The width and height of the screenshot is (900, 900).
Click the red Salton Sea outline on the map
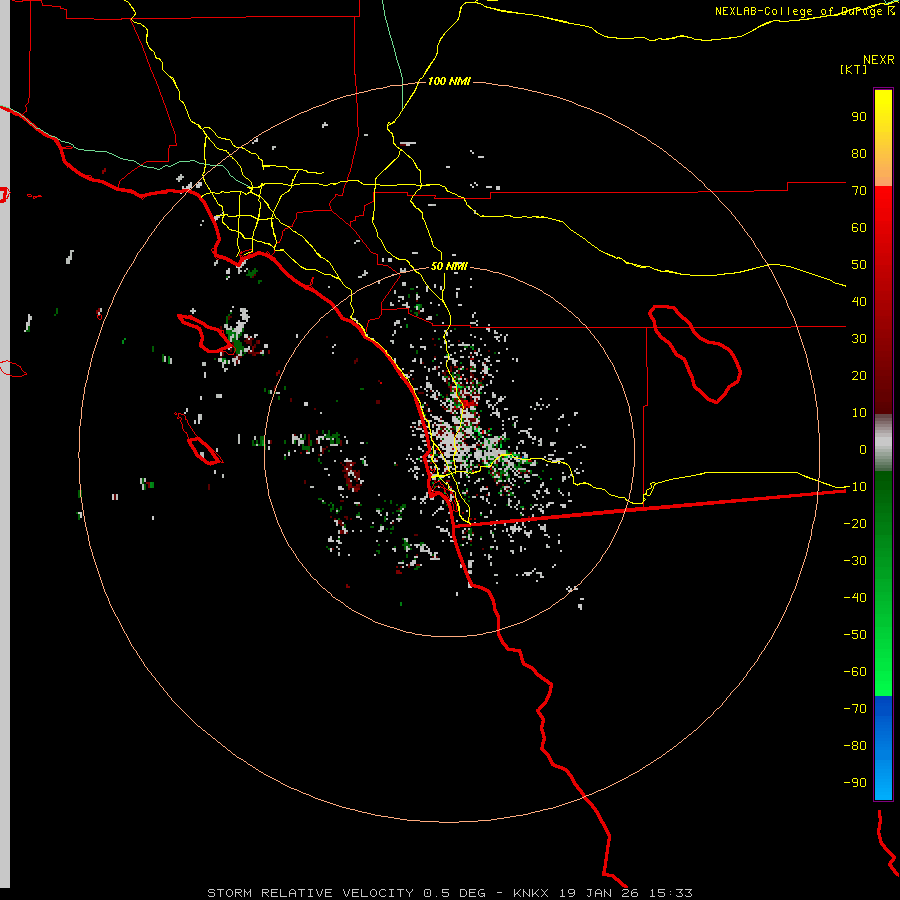695,354
